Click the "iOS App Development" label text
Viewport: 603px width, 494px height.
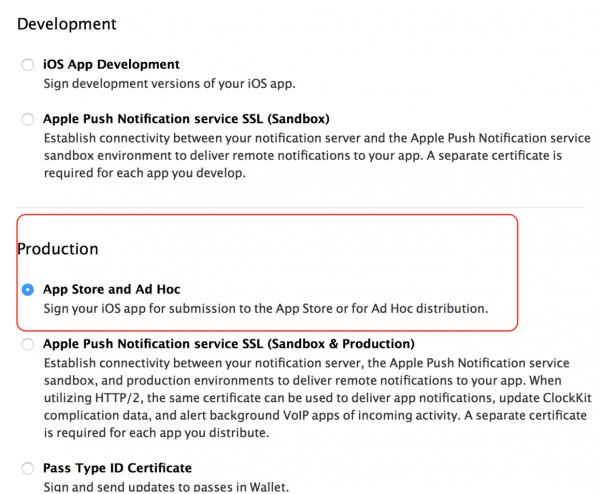tap(111, 65)
